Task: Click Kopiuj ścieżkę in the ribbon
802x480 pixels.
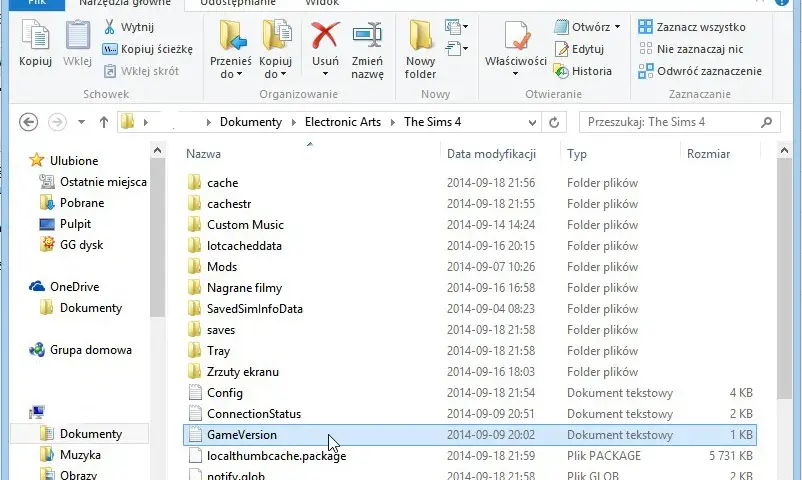Action: coord(148,49)
